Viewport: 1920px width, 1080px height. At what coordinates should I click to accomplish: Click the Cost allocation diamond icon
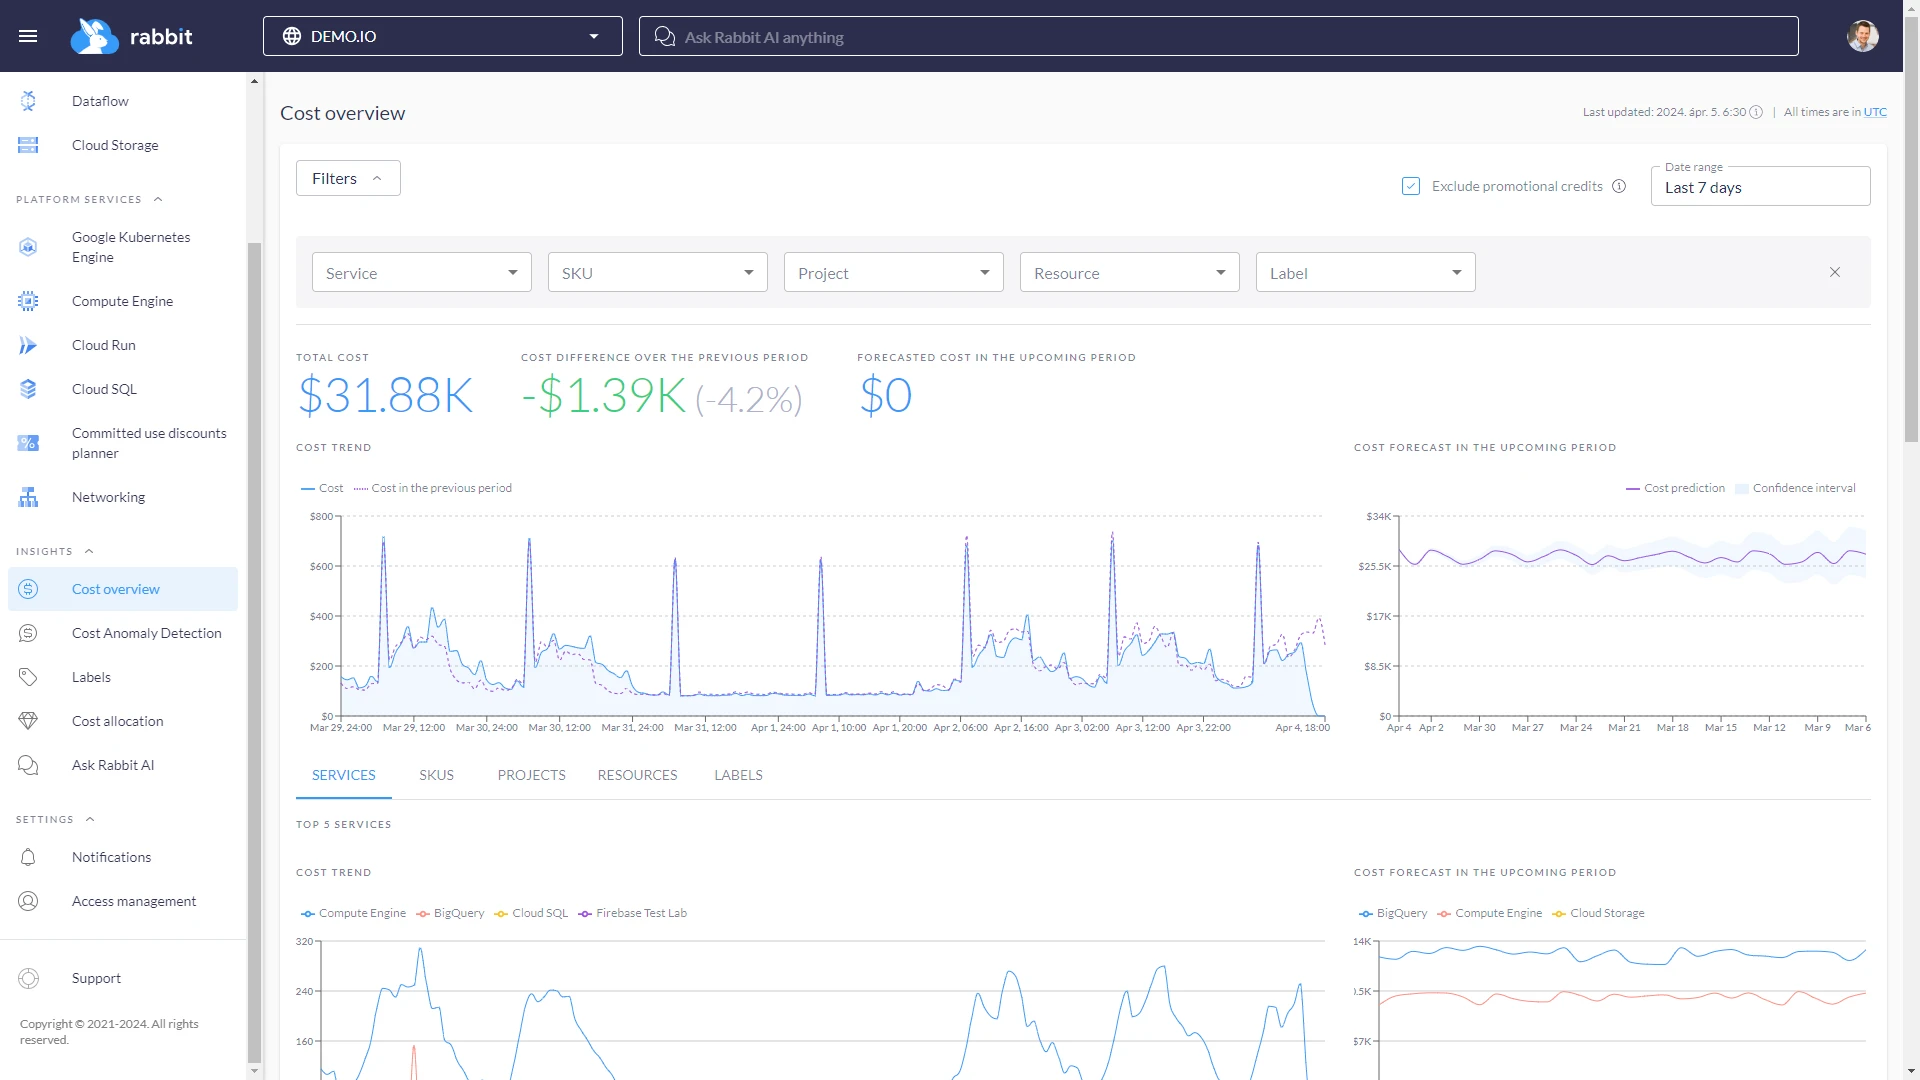tap(28, 721)
